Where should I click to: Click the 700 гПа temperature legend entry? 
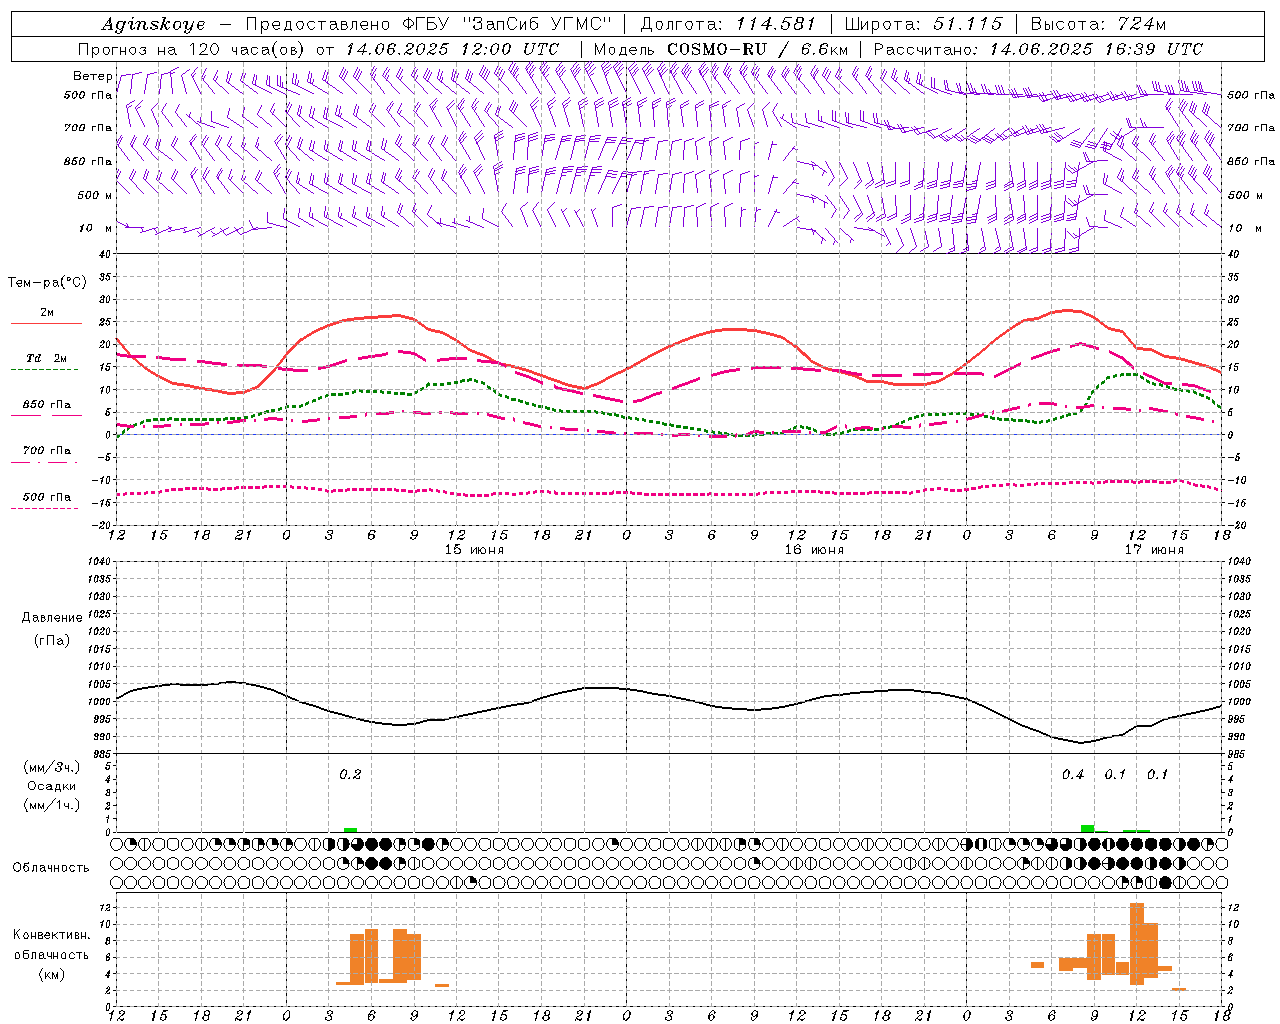pos(47,450)
